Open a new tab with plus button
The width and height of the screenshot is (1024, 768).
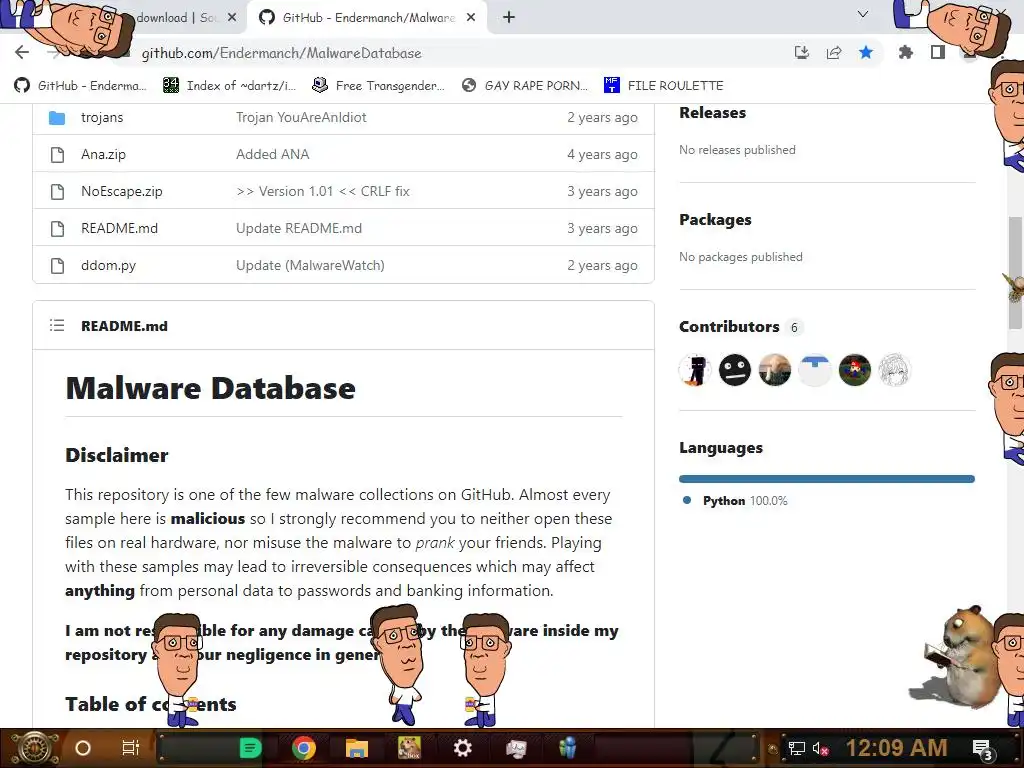click(509, 18)
